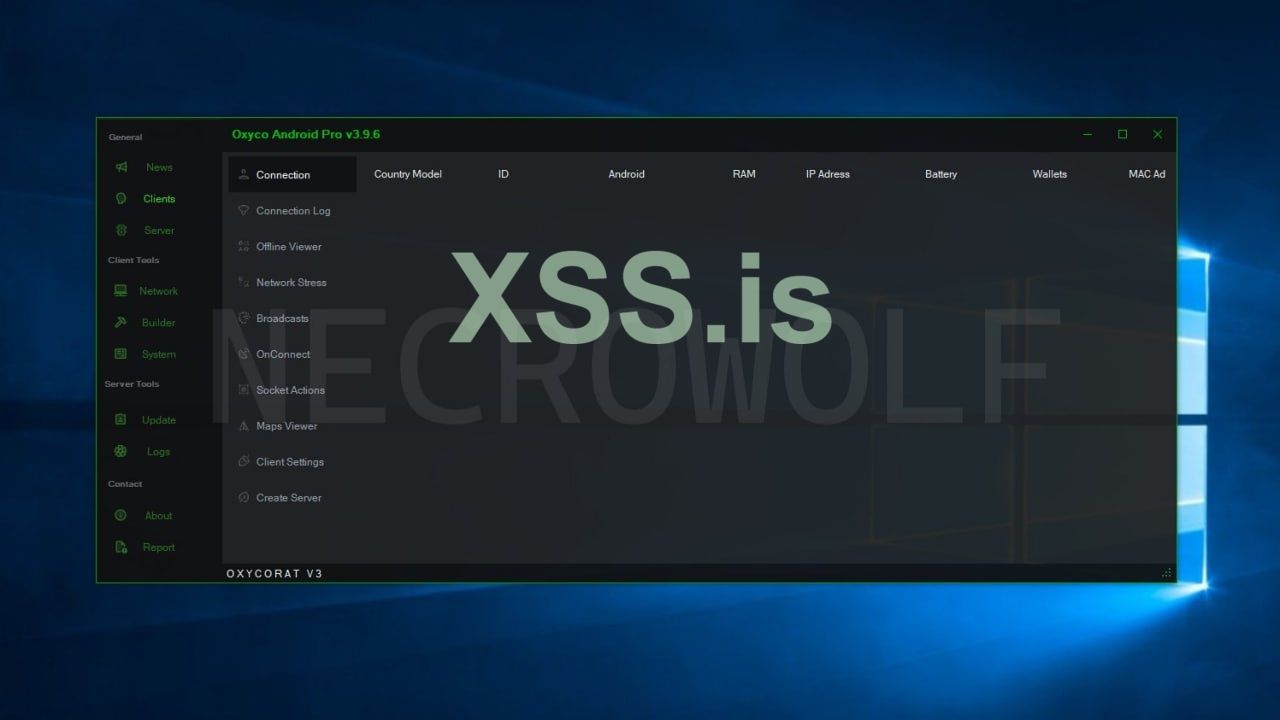Click the System icon under Client Tools
Screen dimensions: 1280x720
pos(120,354)
